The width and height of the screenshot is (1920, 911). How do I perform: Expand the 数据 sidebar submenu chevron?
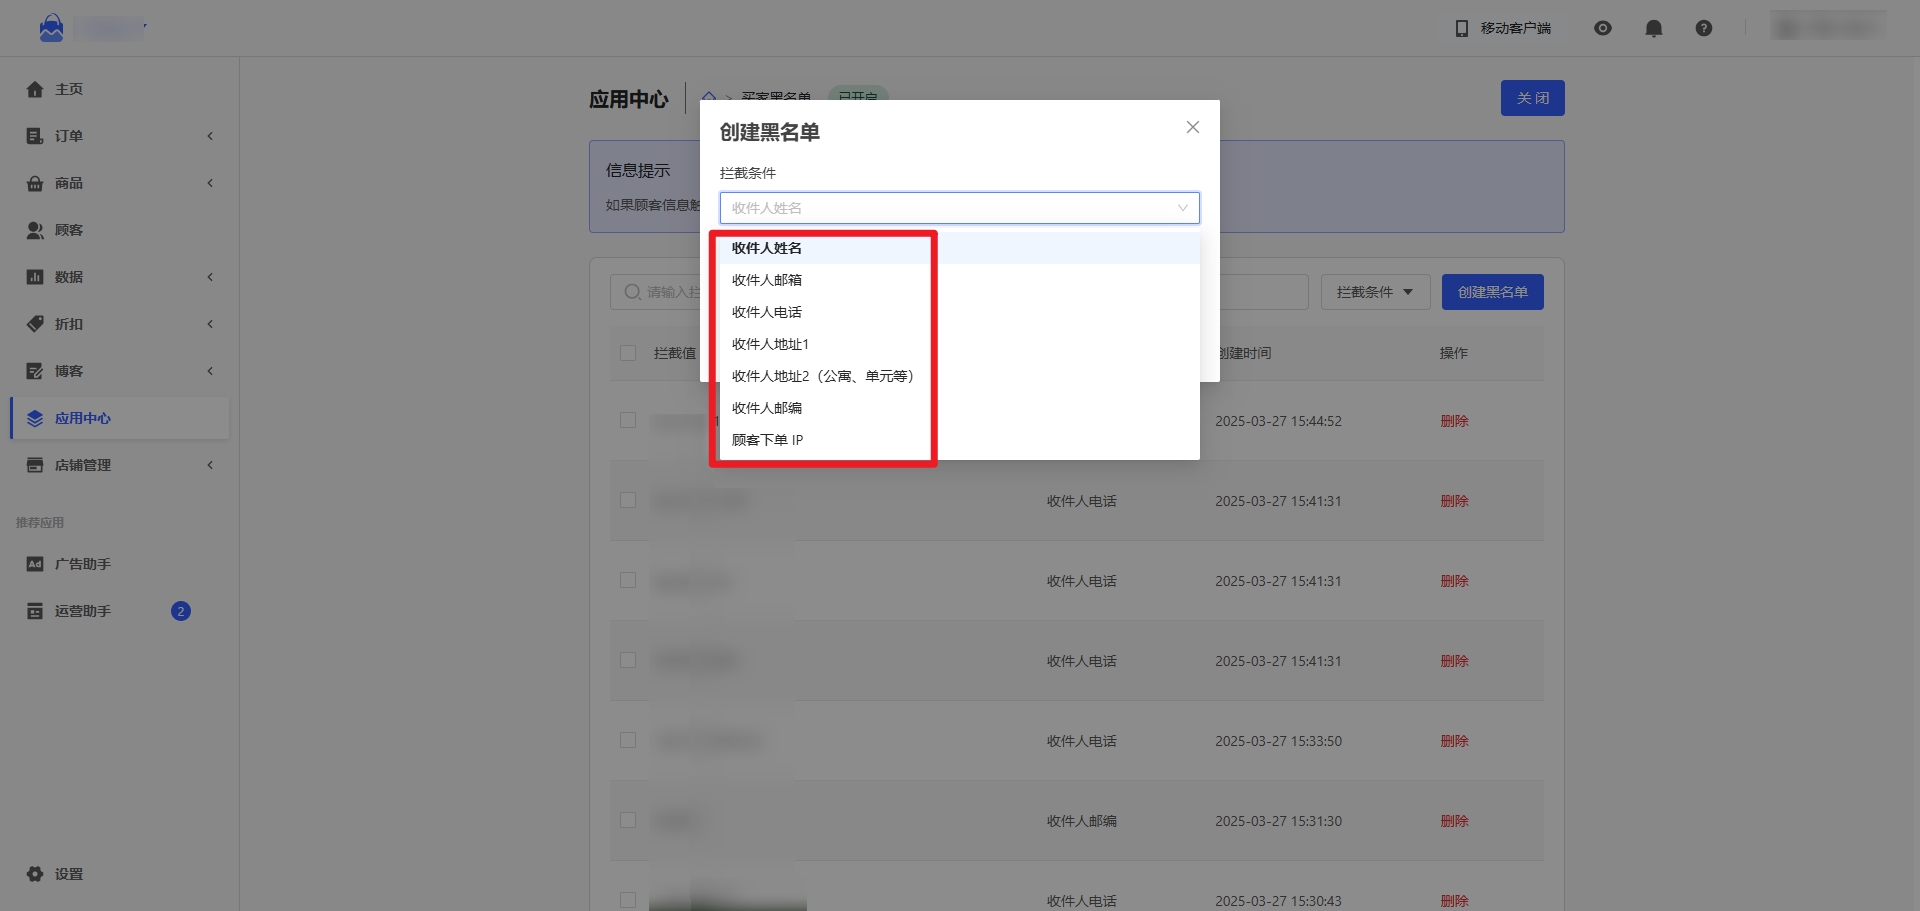point(210,277)
